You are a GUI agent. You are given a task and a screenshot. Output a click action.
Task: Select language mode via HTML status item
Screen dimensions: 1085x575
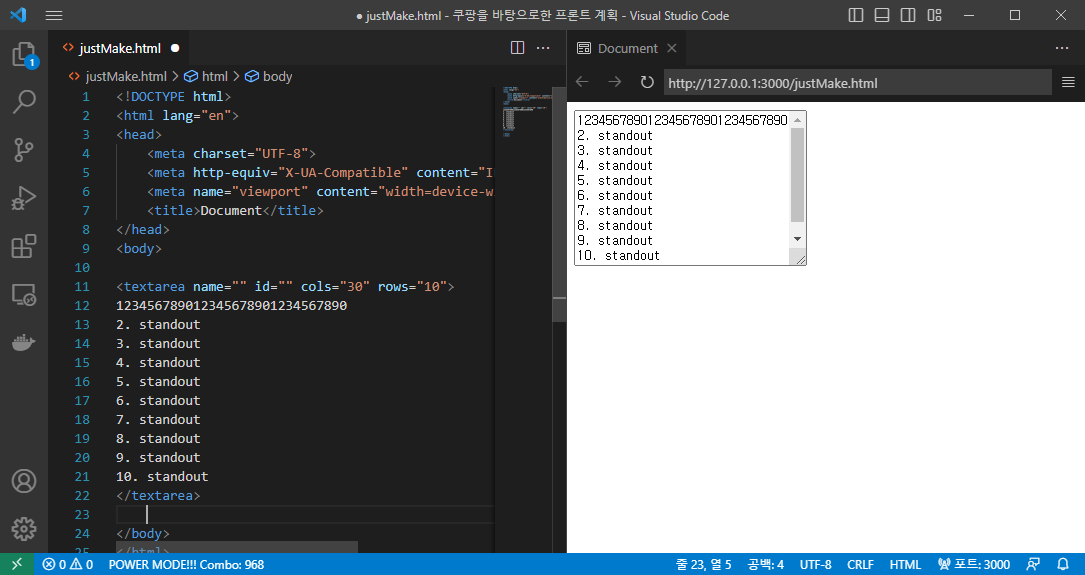tap(905, 564)
